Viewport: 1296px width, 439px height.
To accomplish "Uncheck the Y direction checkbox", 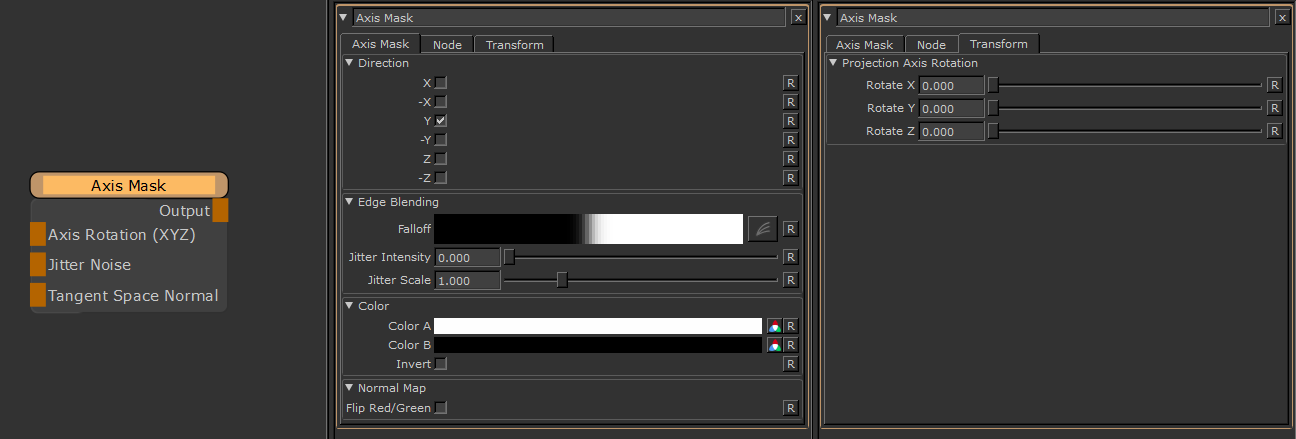I will [x=441, y=121].
